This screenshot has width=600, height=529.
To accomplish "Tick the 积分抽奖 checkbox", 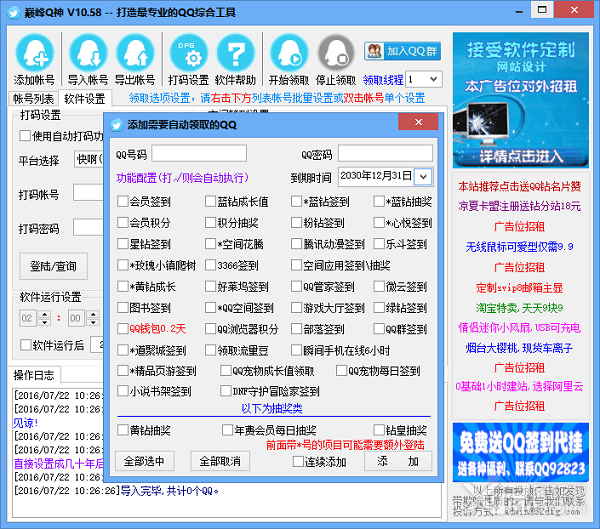I will 210,222.
